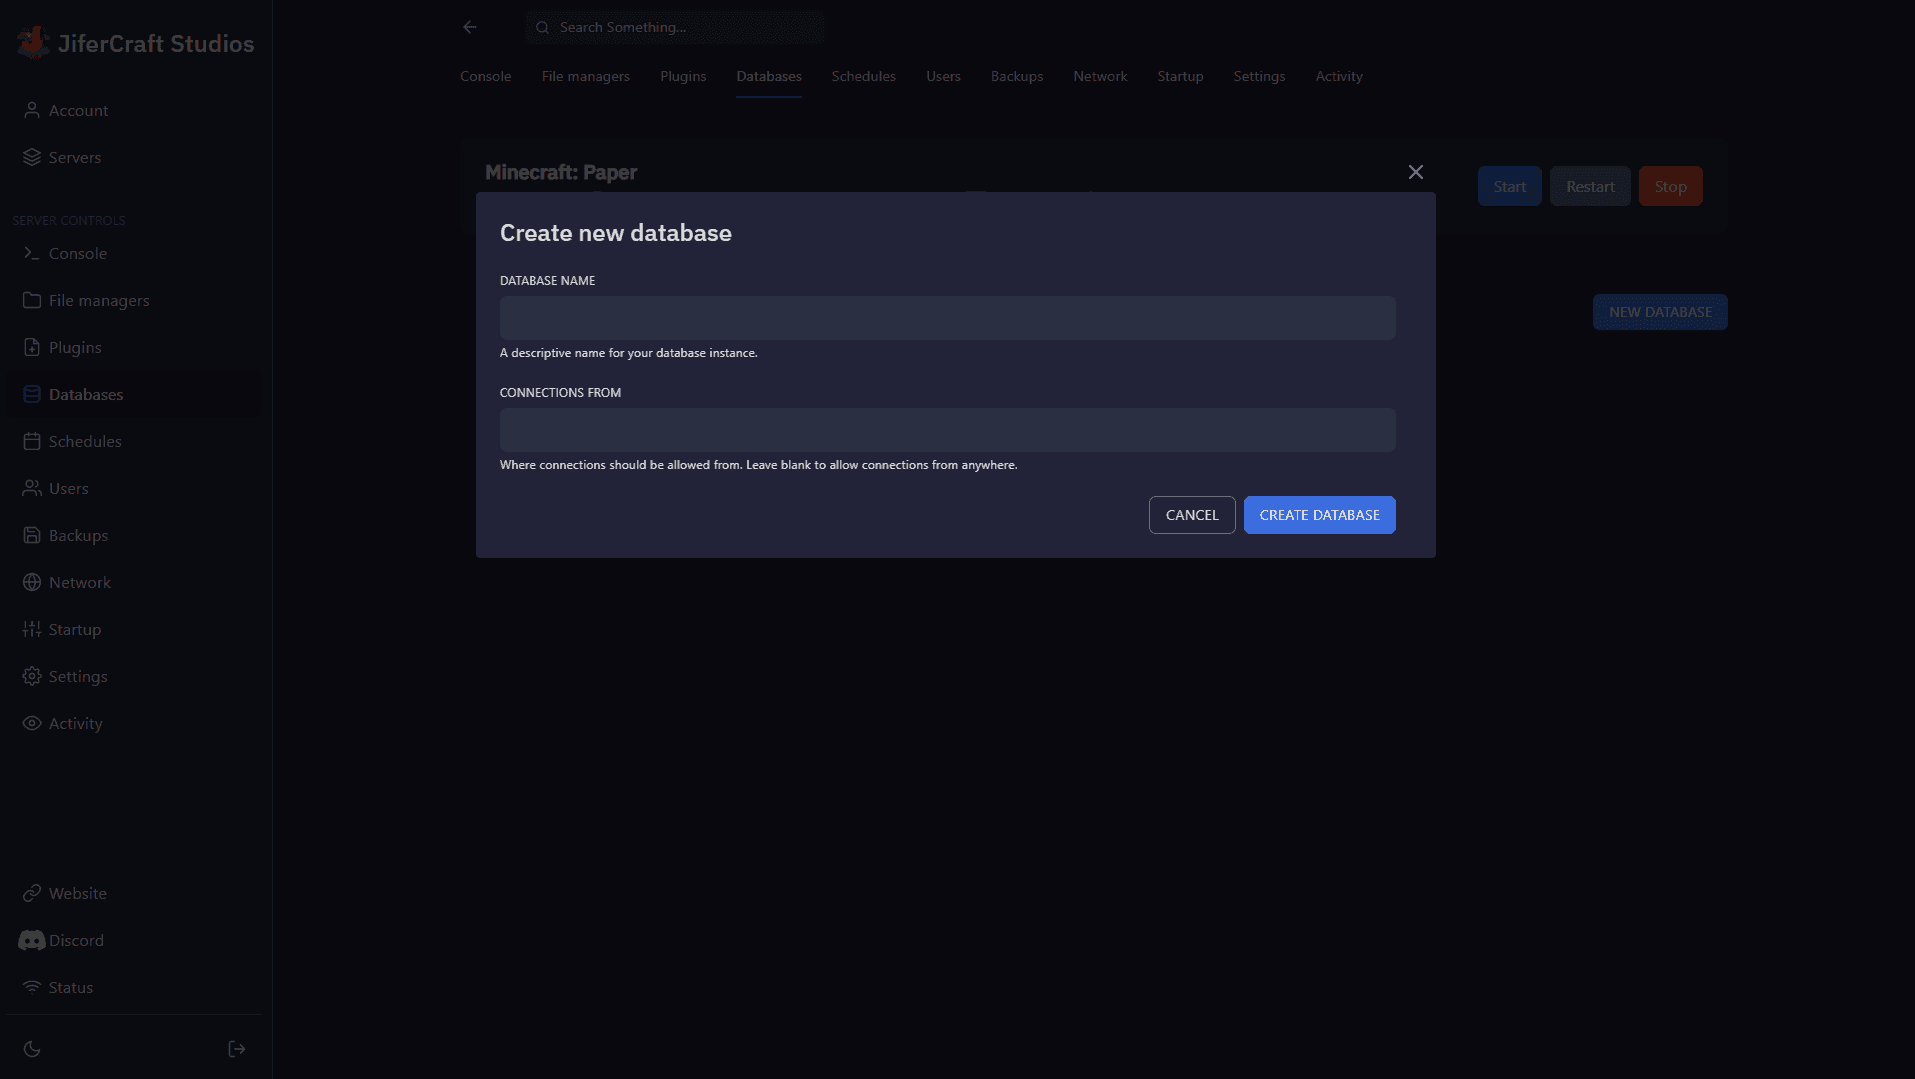This screenshot has width=1915, height=1079.
Task: Open Startup sidebar item
Action: (x=74, y=629)
